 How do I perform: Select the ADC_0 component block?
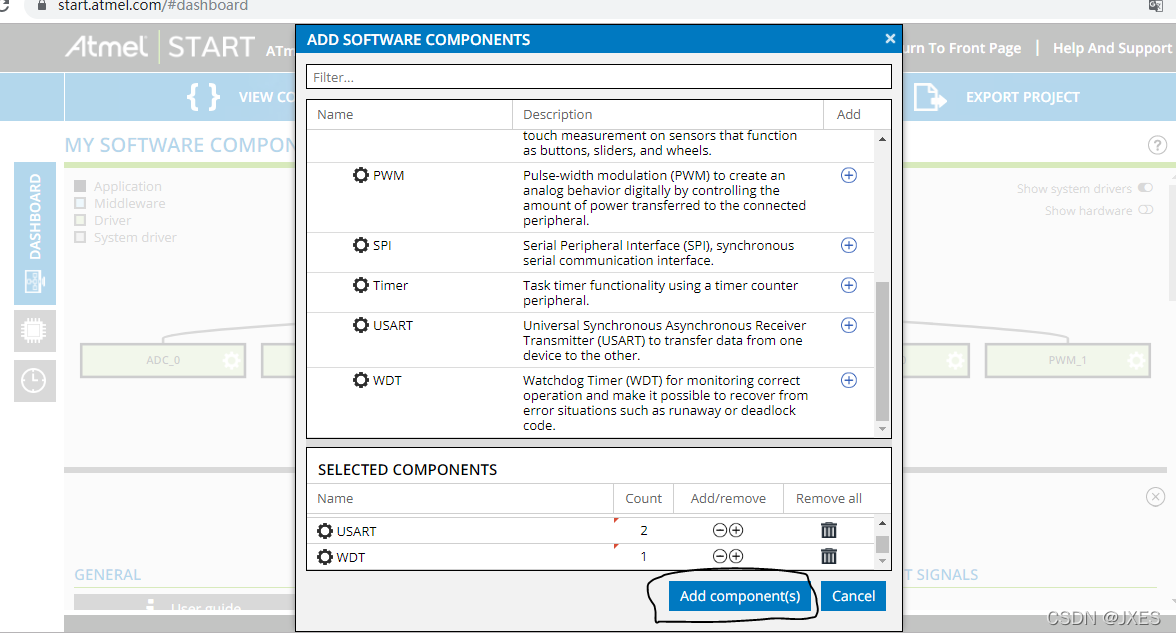163,361
